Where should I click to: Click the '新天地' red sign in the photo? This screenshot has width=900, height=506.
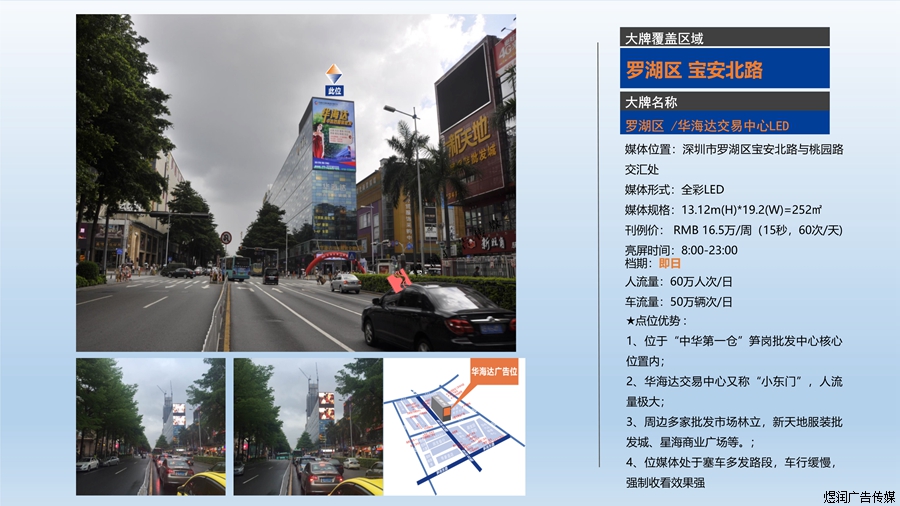coord(468,137)
